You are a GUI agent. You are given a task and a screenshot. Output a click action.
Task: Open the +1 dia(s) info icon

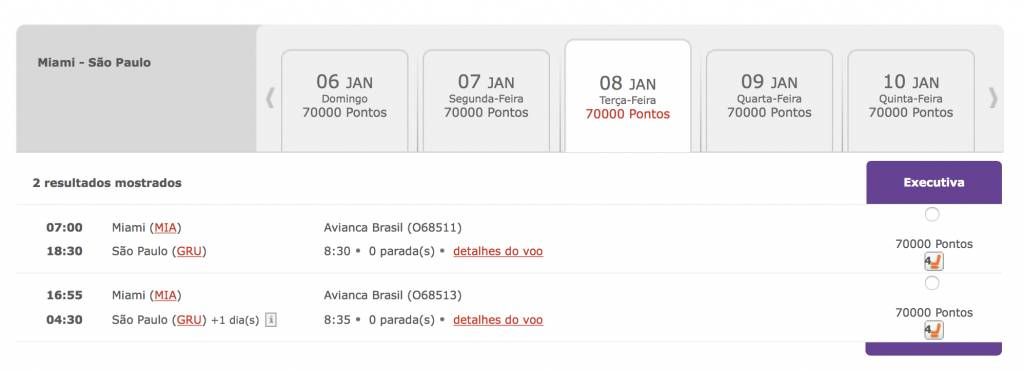click(x=271, y=320)
